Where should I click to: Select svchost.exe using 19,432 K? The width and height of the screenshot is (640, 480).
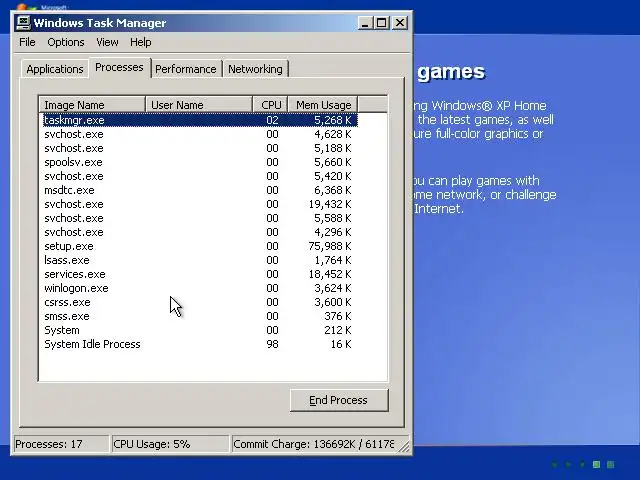pos(200,204)
